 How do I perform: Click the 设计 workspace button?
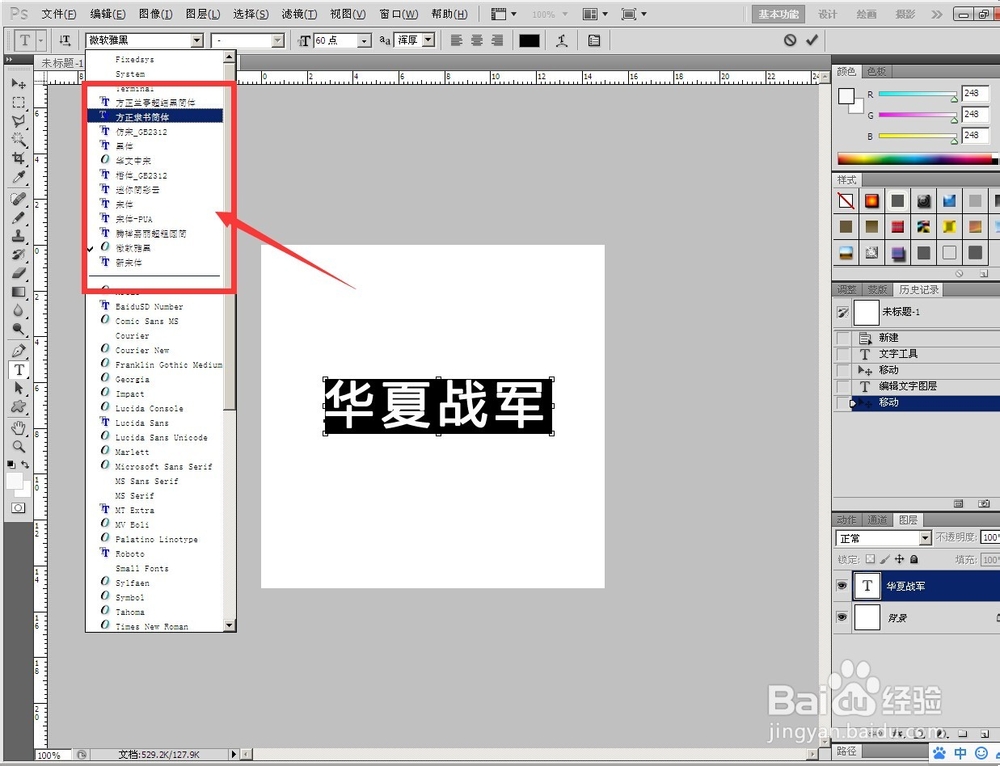coord(828,14)
